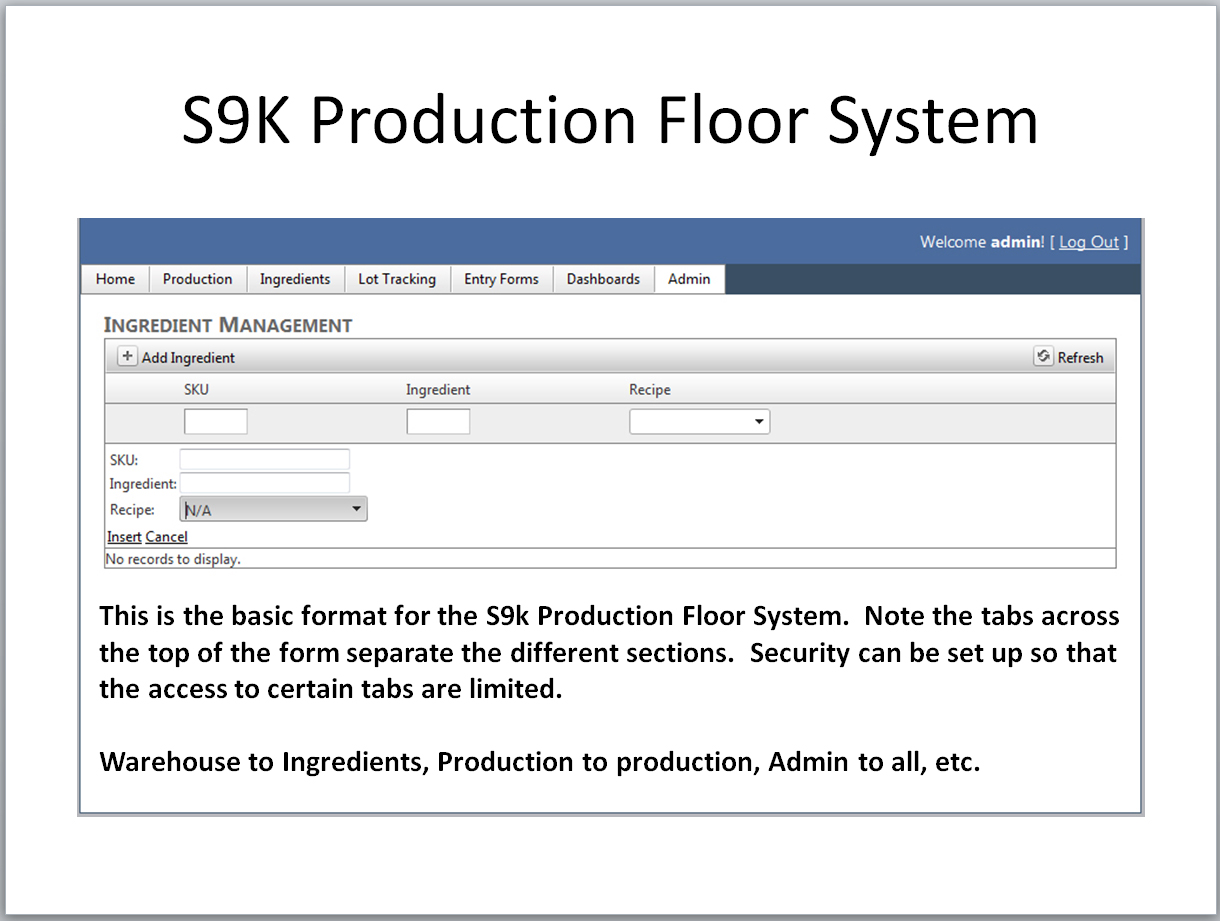Image resolution: width=1220 pixels, height=921 pixels.
Task: Click the Cancel link
Action: pyautogui.click(x=166, y=537)
